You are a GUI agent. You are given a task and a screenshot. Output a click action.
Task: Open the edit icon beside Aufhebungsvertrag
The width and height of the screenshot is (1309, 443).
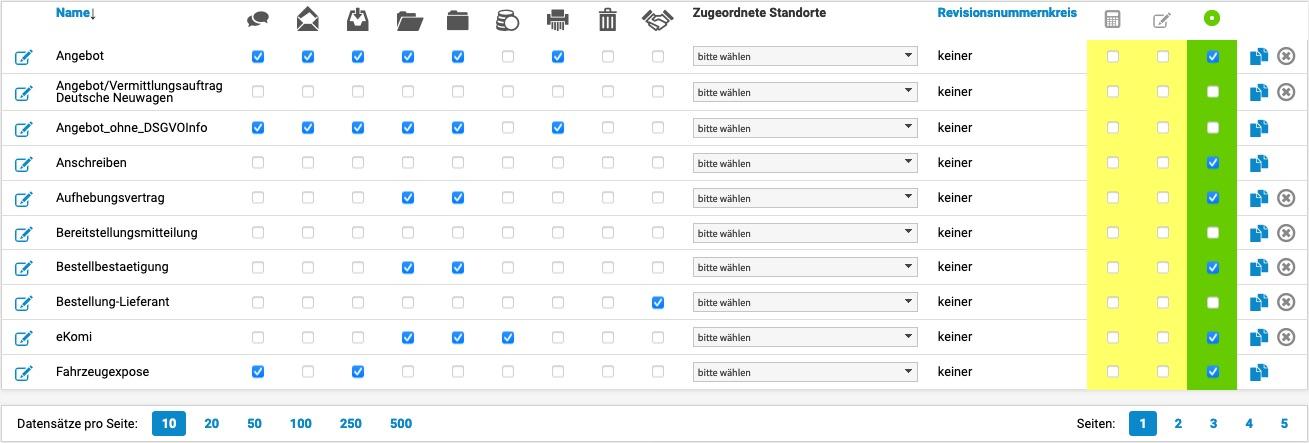click(24, 199)
